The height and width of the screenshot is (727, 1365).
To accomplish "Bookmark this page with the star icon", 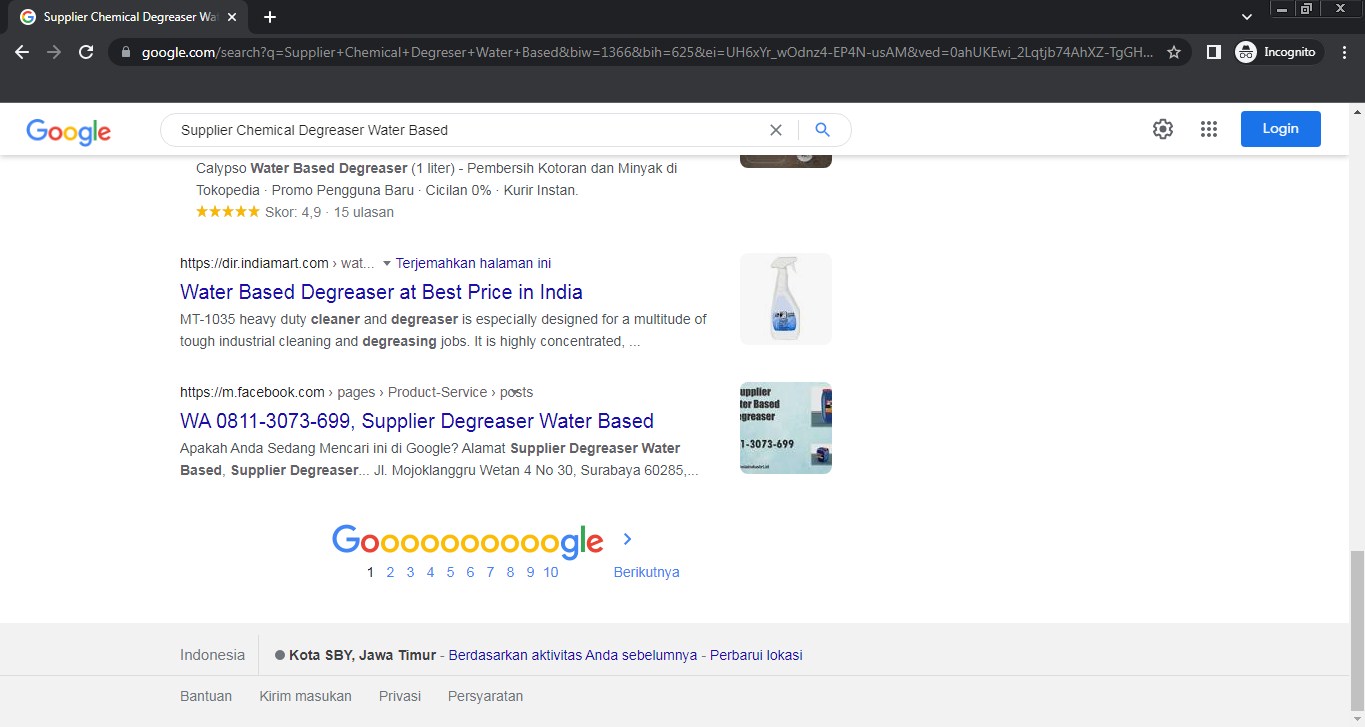I will (1174, 52).
